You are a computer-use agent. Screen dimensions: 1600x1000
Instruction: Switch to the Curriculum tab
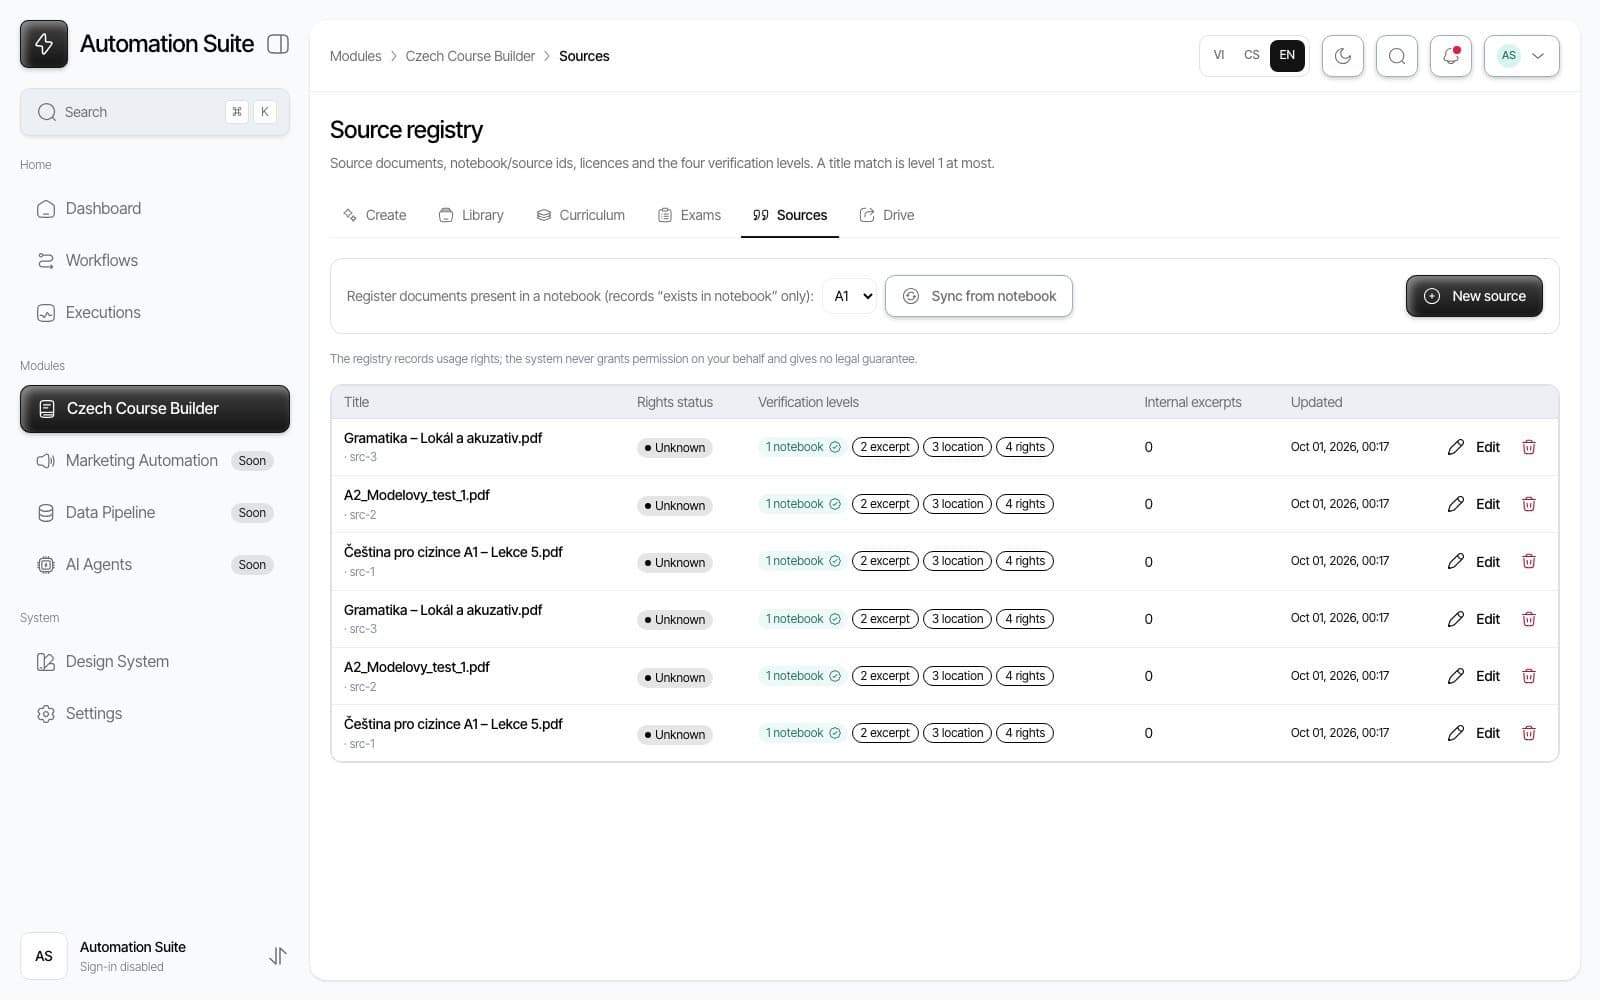(581, 215)
